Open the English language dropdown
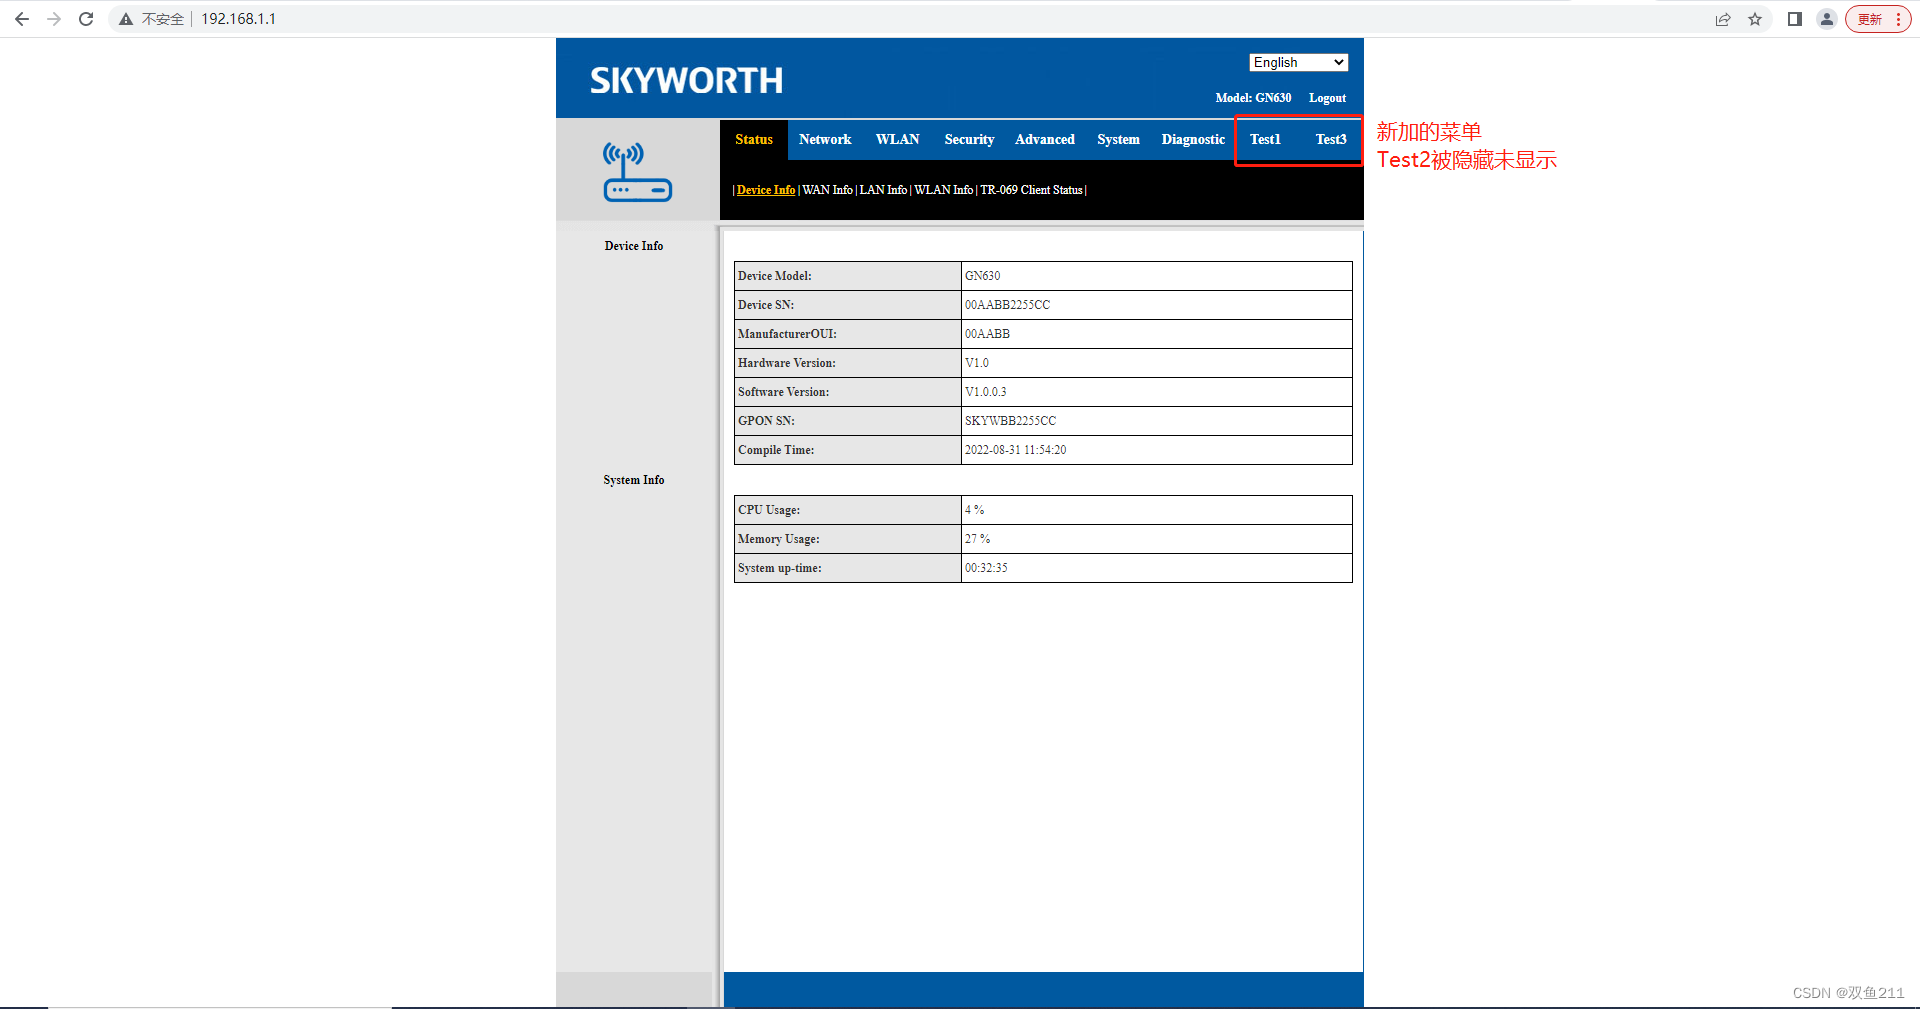 (1298, 62)
